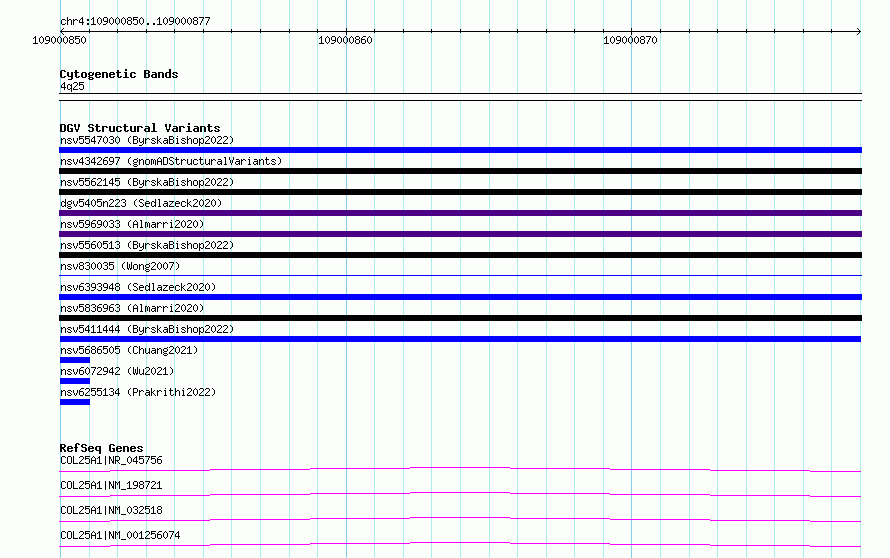Image resolution: width=890 pixels, height=558 pixels.
Task: Click the black bar under nsv5560513
Action: coord(460,255)
